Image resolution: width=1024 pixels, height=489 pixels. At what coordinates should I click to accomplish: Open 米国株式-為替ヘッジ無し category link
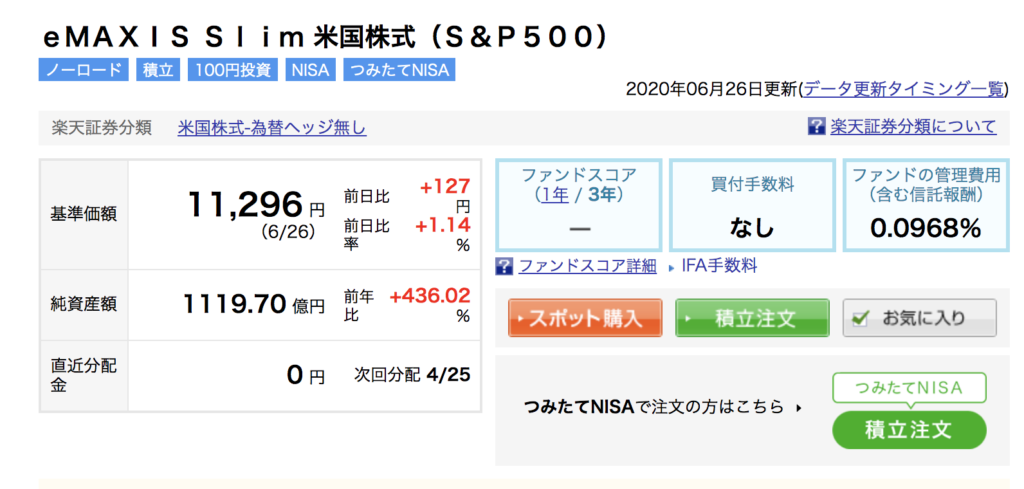click(272, 128)
